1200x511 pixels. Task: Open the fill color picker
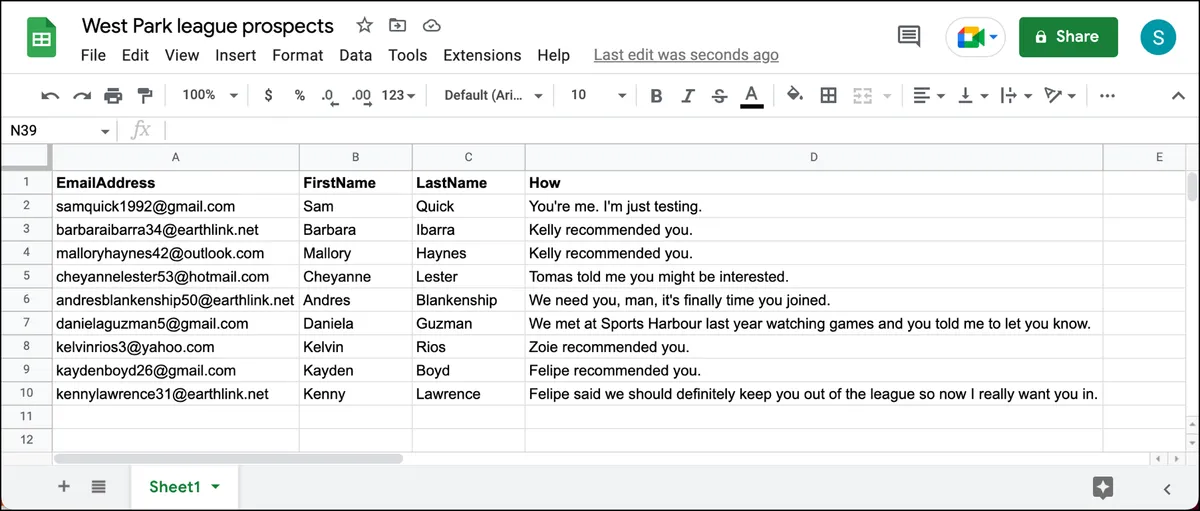795,95
